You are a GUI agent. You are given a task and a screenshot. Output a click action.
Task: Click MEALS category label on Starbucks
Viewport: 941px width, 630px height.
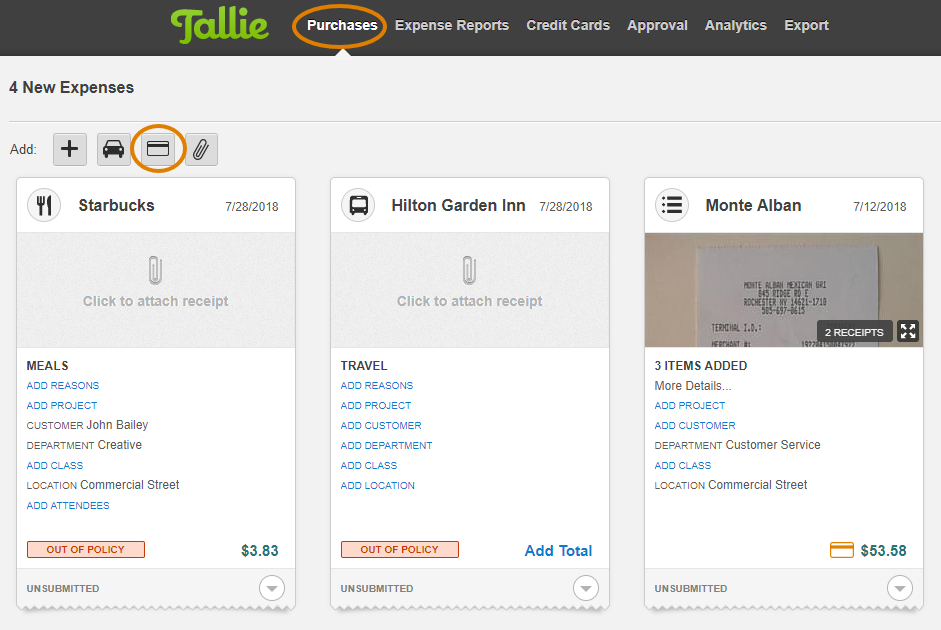pos(47,365)
